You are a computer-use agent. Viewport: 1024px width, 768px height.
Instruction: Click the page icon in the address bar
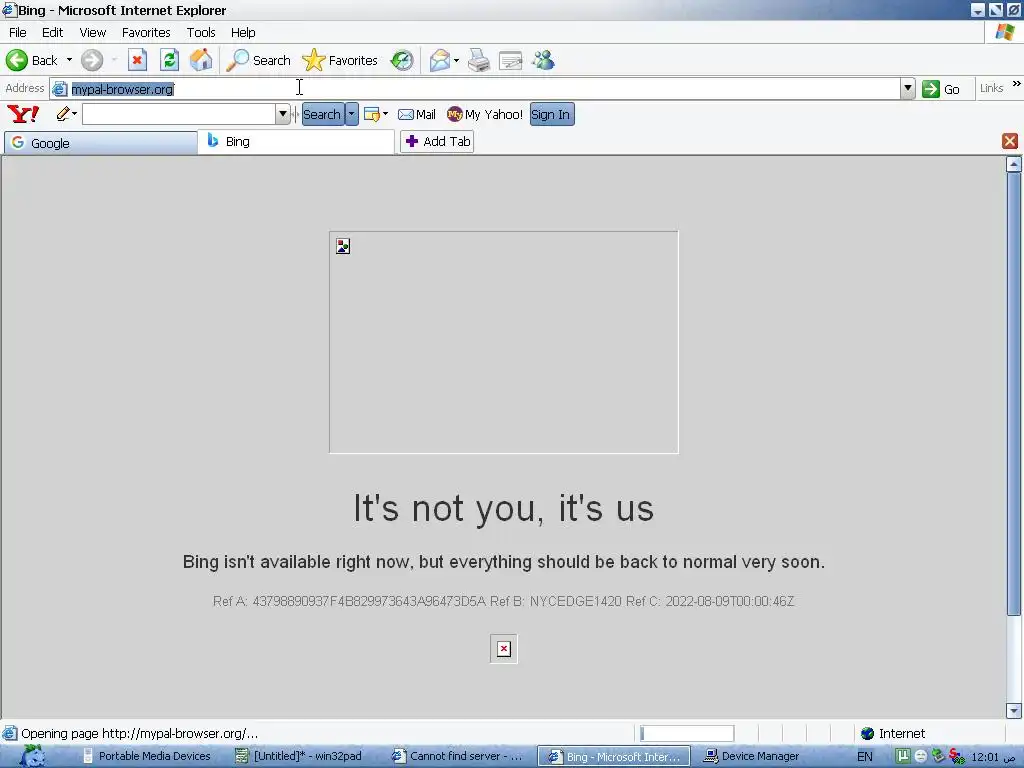click(x=60, y=89)
